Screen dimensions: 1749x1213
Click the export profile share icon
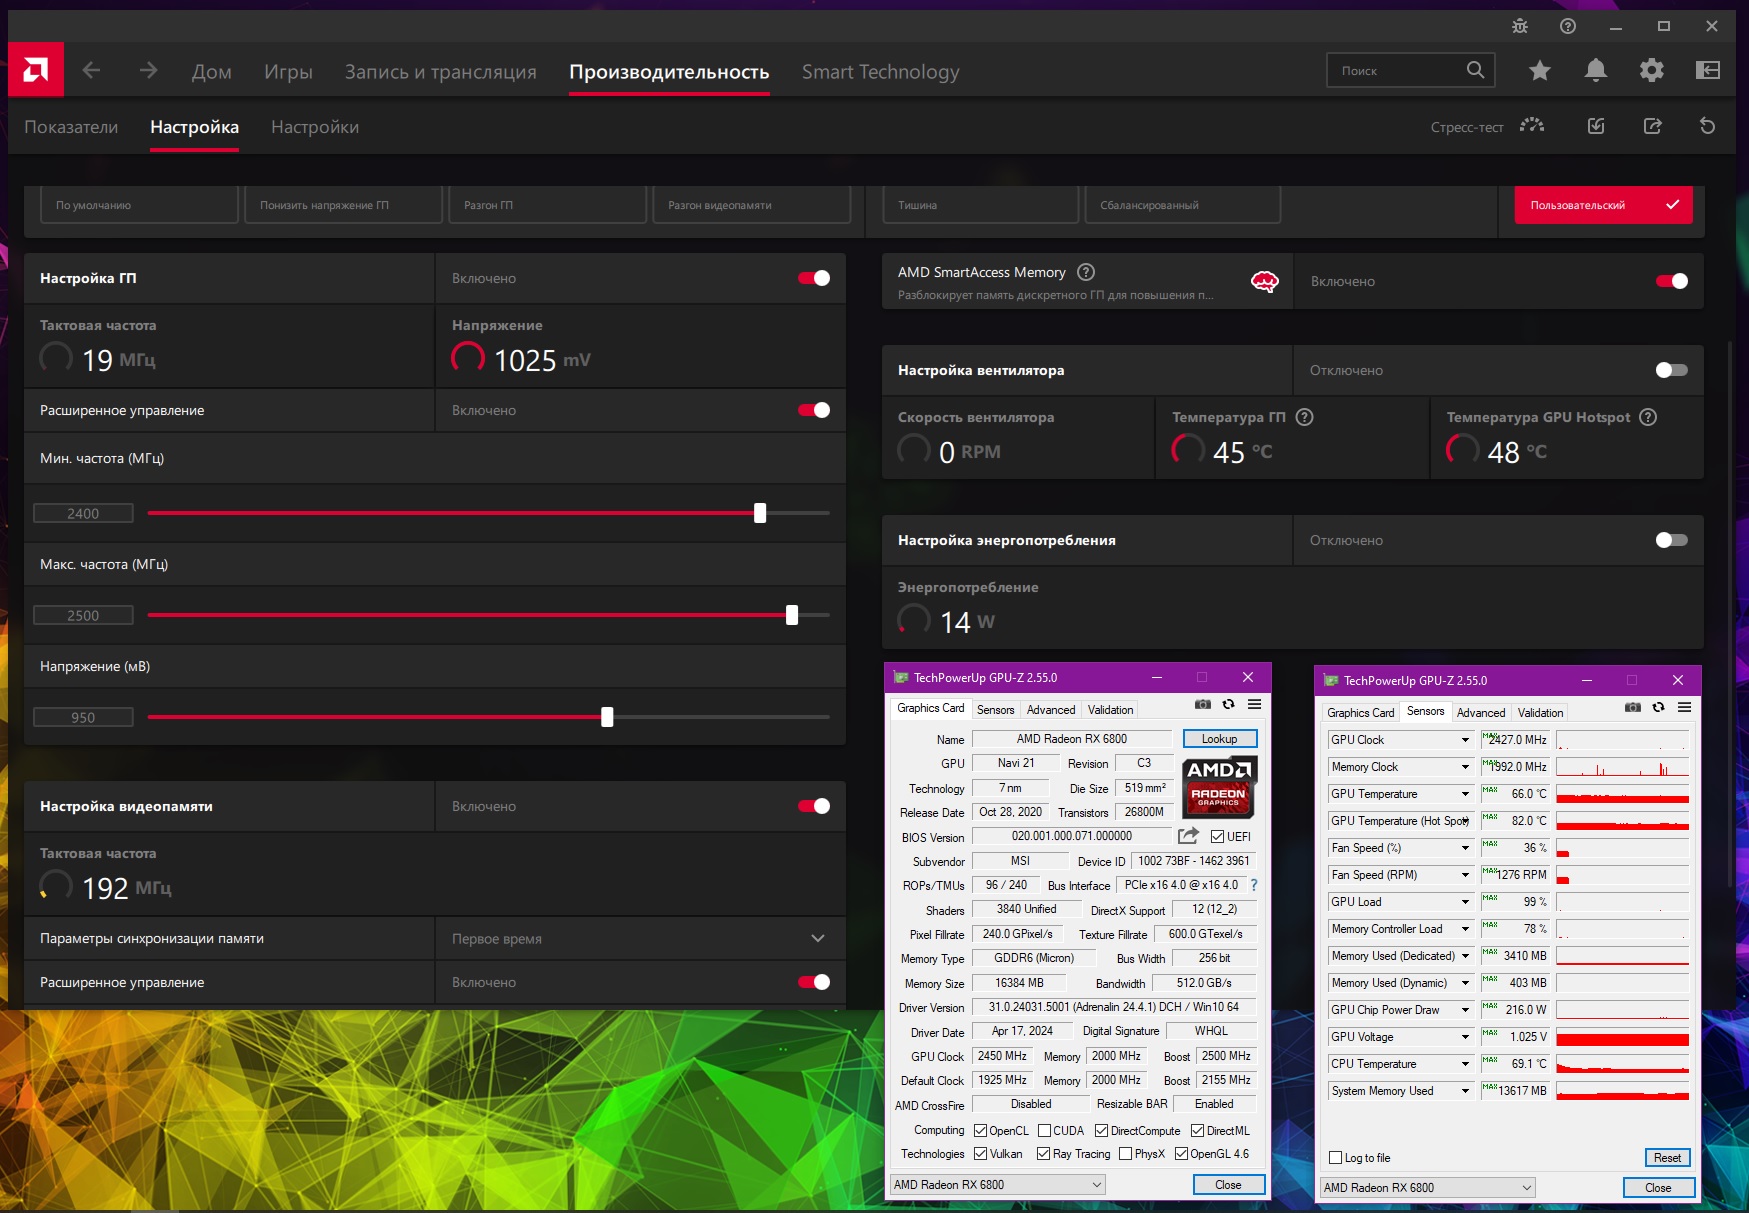point(1652,126)
